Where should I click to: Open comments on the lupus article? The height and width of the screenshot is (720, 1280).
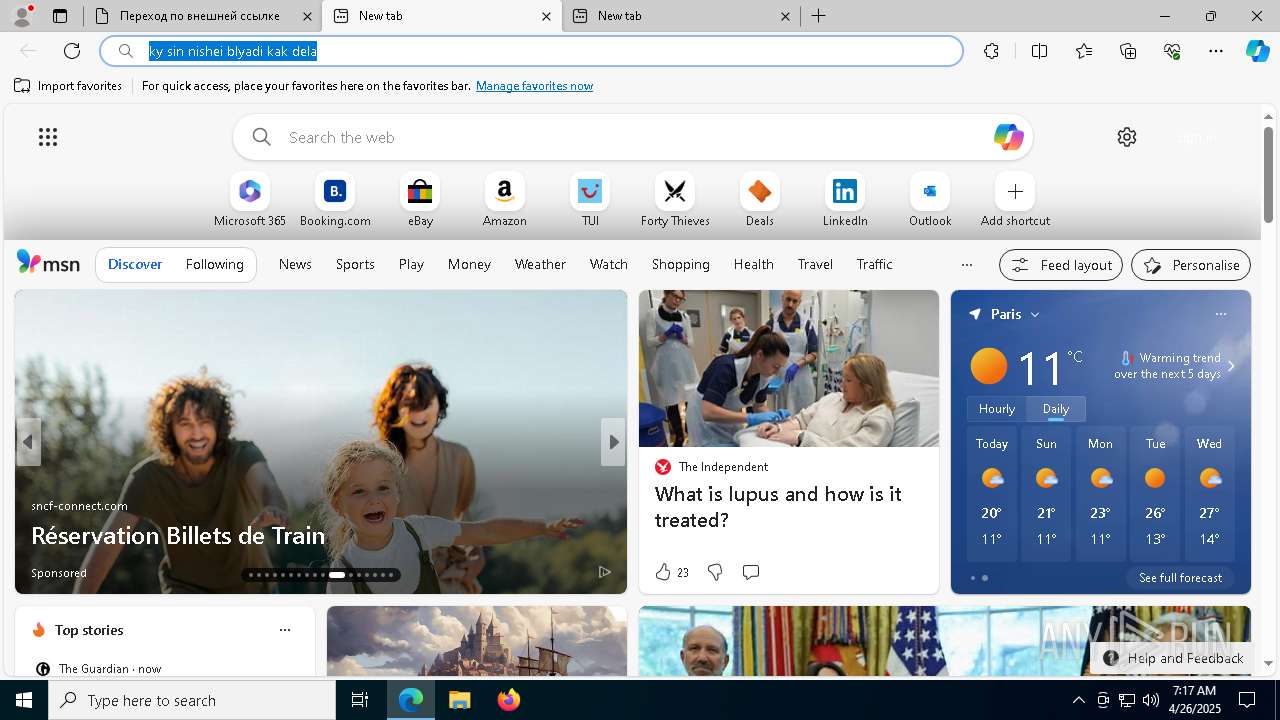pyautogui.click(x=751, y=572)
